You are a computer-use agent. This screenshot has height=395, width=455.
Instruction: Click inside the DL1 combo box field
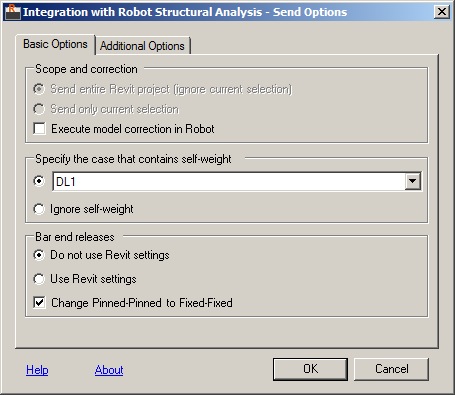(x=229, y=182)
